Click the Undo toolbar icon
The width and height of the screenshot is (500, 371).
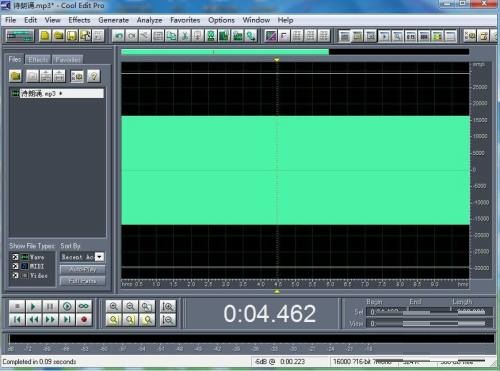(118, 36)
